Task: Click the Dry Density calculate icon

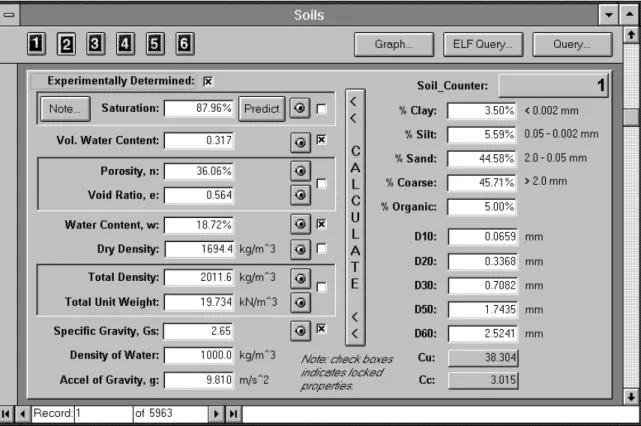Action: (x=300, y=249)
